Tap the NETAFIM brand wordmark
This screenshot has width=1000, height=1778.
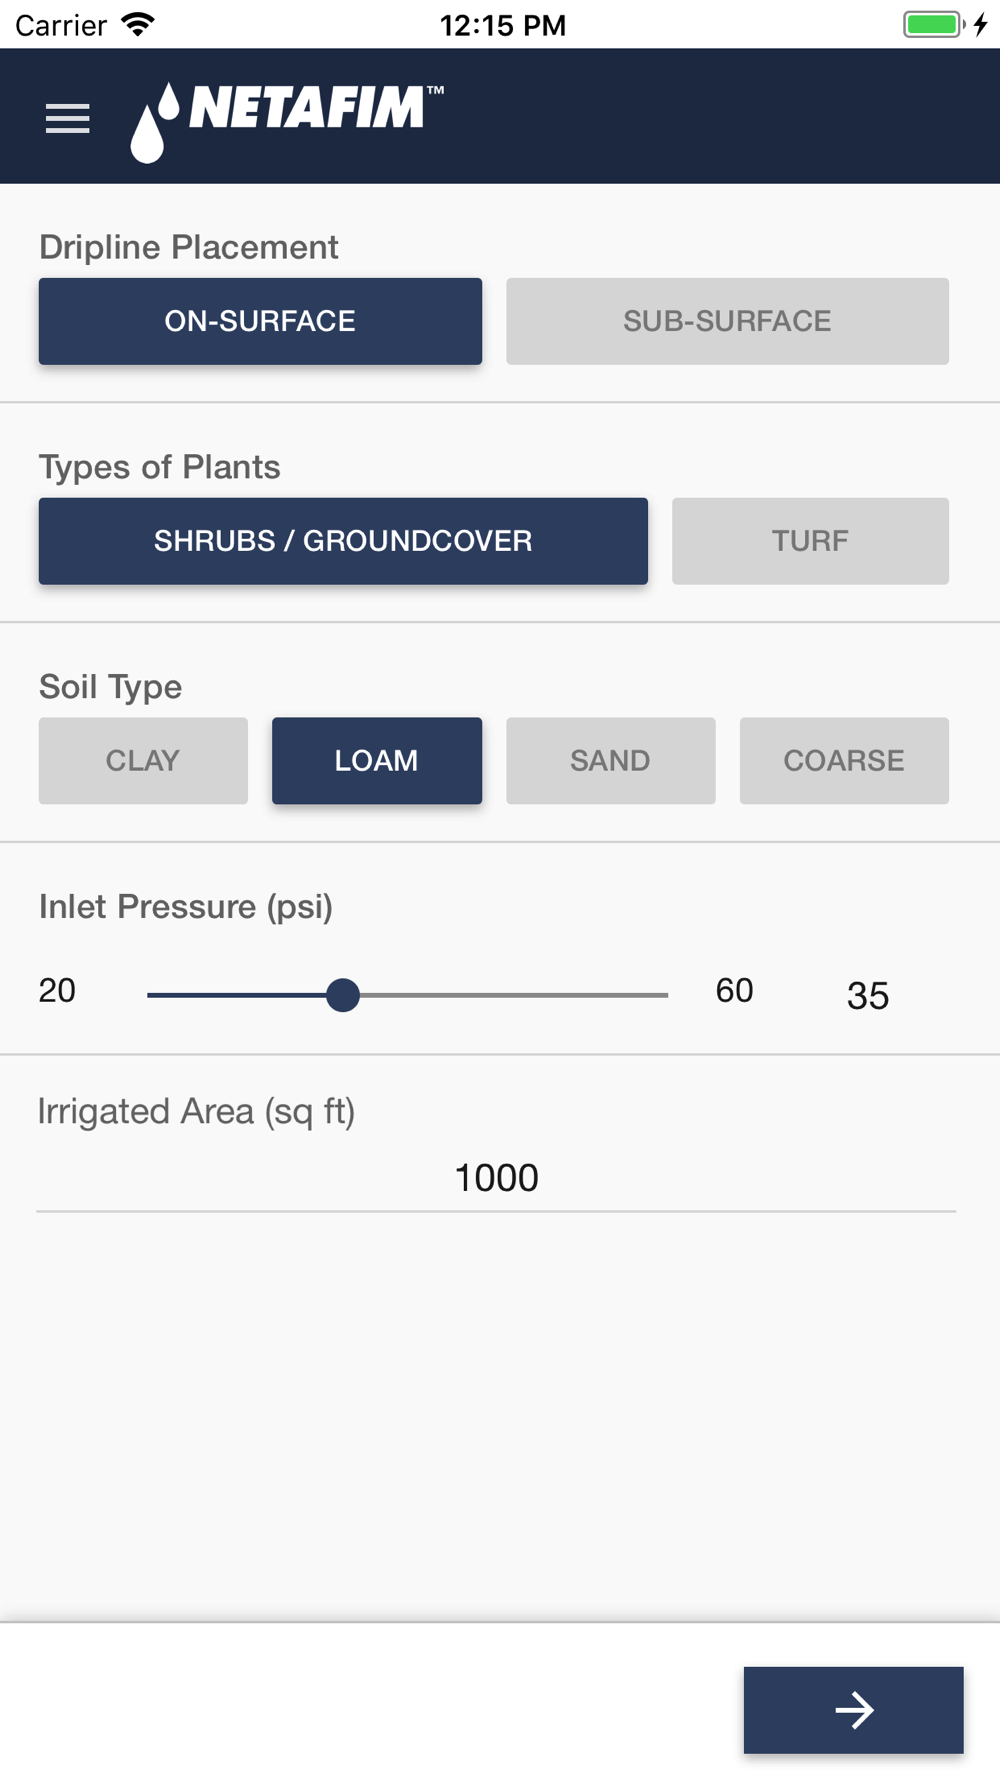pos(310,108)
